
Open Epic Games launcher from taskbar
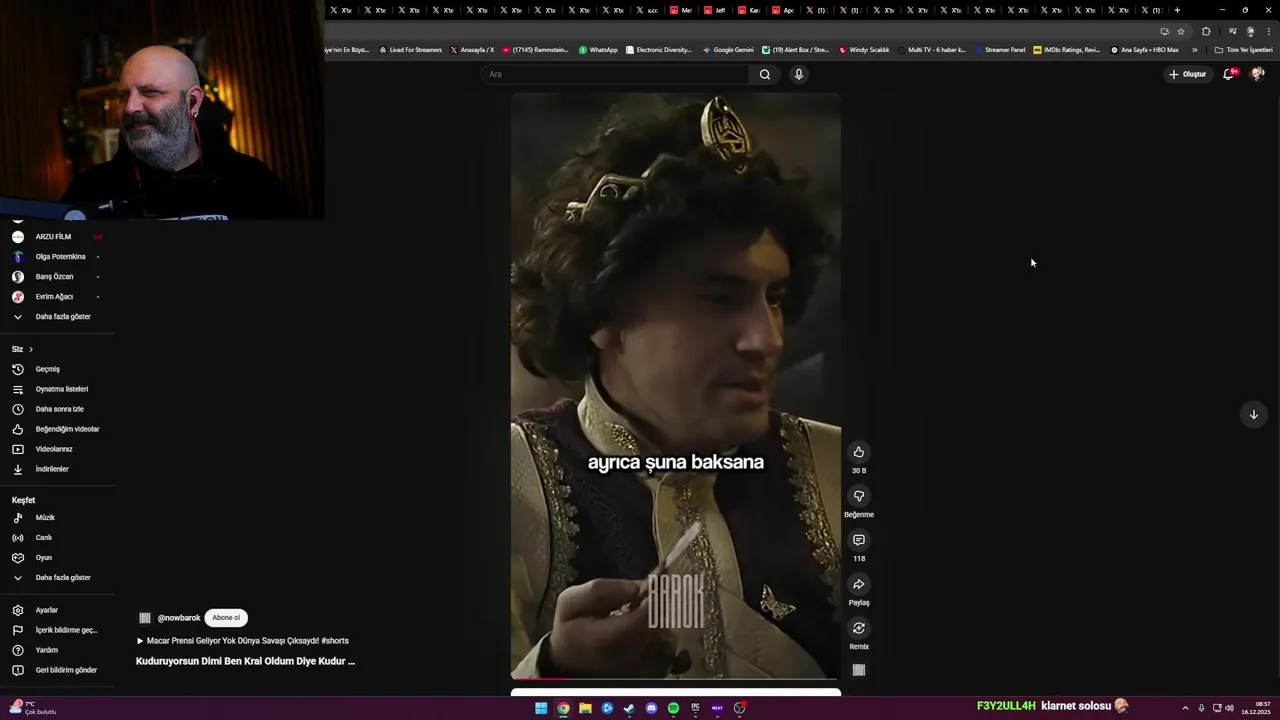point(695,708)
